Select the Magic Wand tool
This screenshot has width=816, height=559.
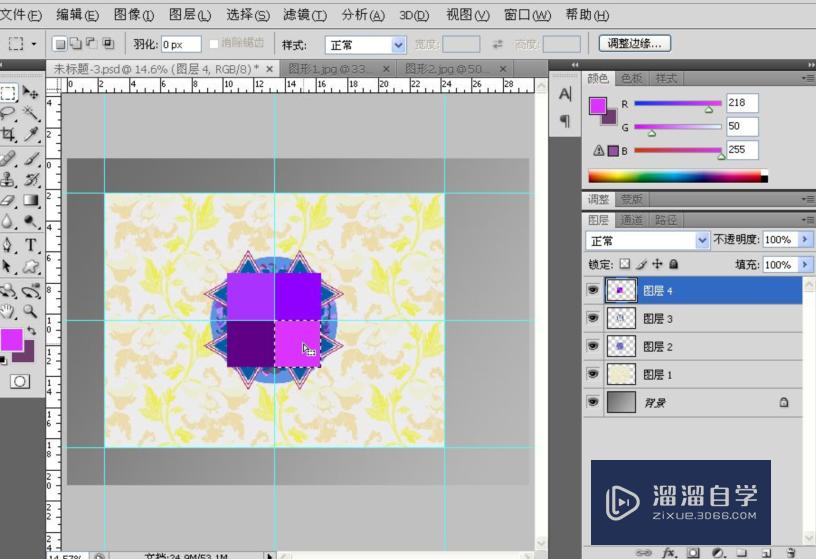point(31,114)
